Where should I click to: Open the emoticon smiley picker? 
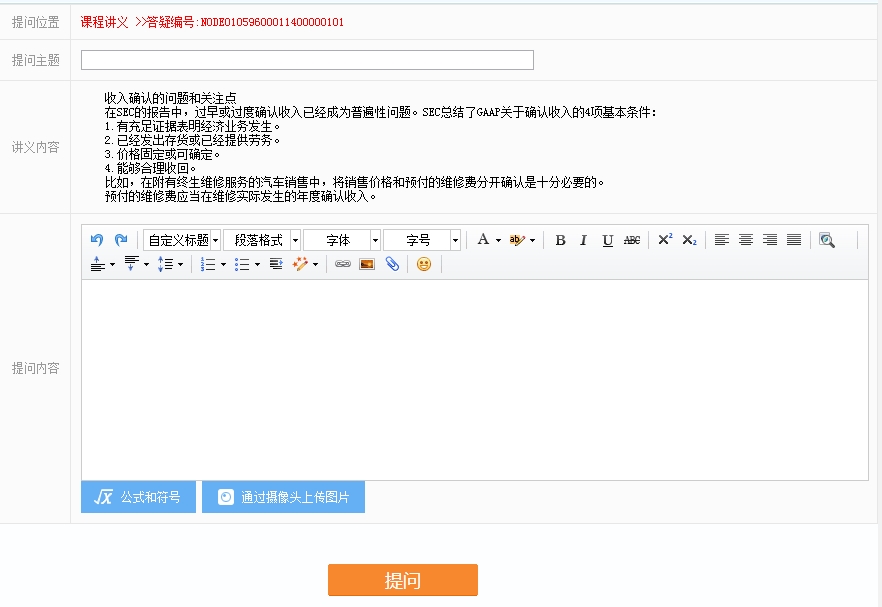pos(424,264)
